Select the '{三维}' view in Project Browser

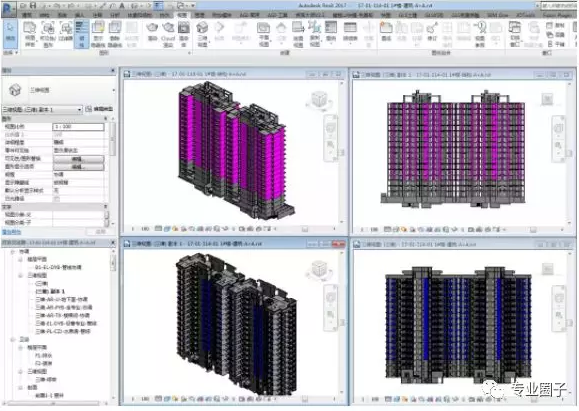(41, 284)
